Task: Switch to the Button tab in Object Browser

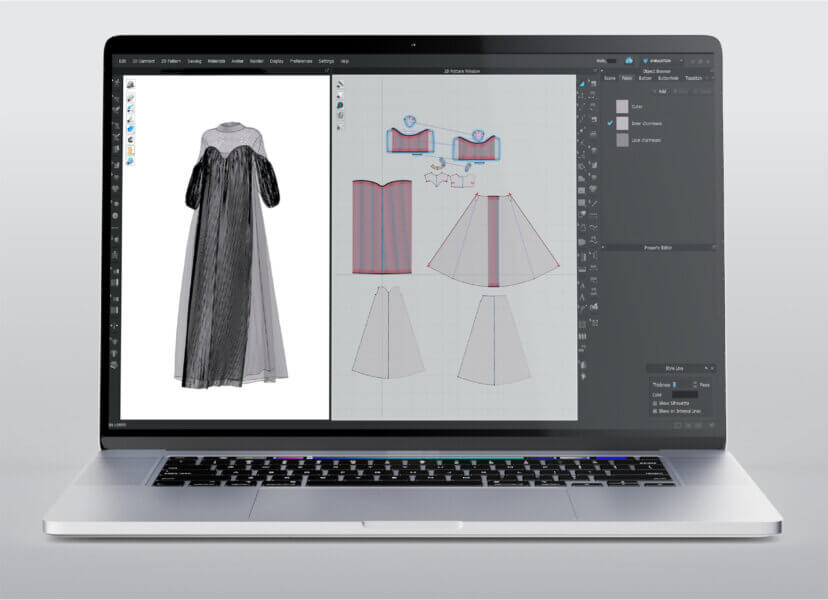Action: click(645, 78)
